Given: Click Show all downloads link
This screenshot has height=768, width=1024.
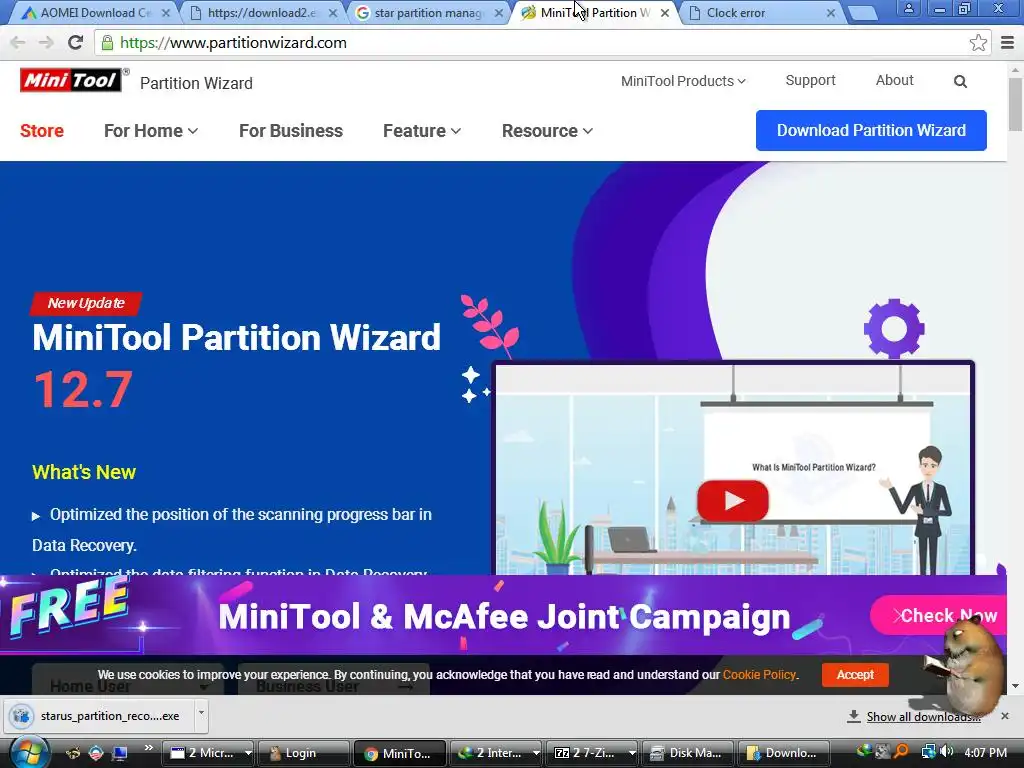Looking at the screenshot, I should [x=923, y=716].
